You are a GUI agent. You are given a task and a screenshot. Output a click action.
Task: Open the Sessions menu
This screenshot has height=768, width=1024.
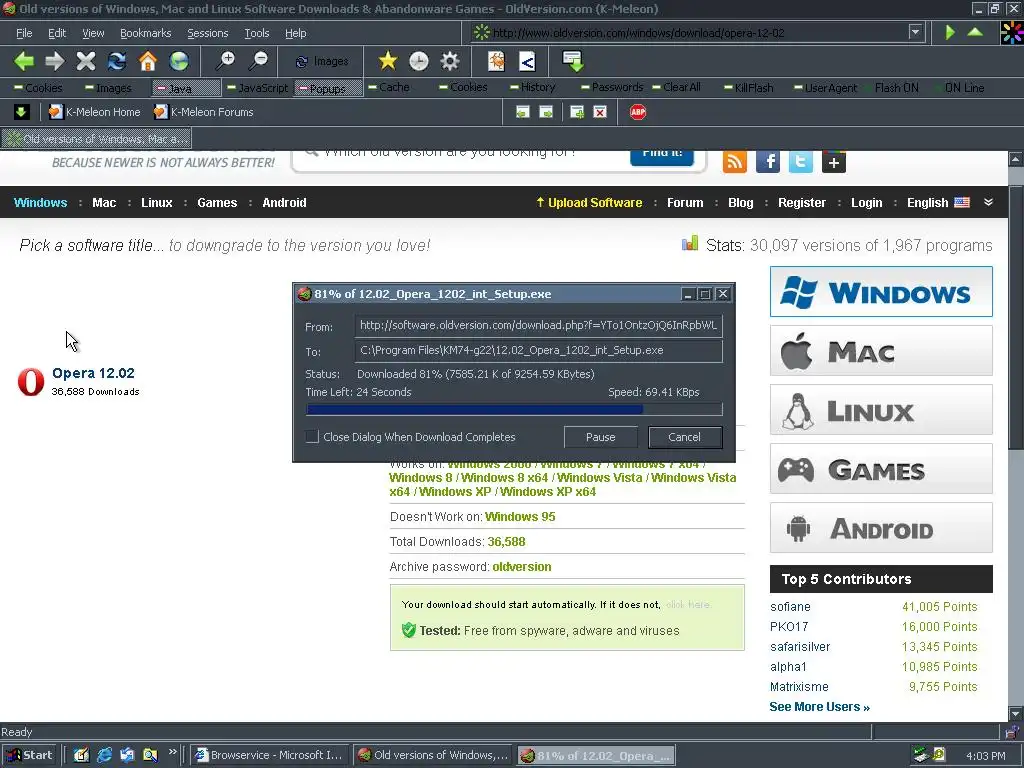tap(208, 33)
